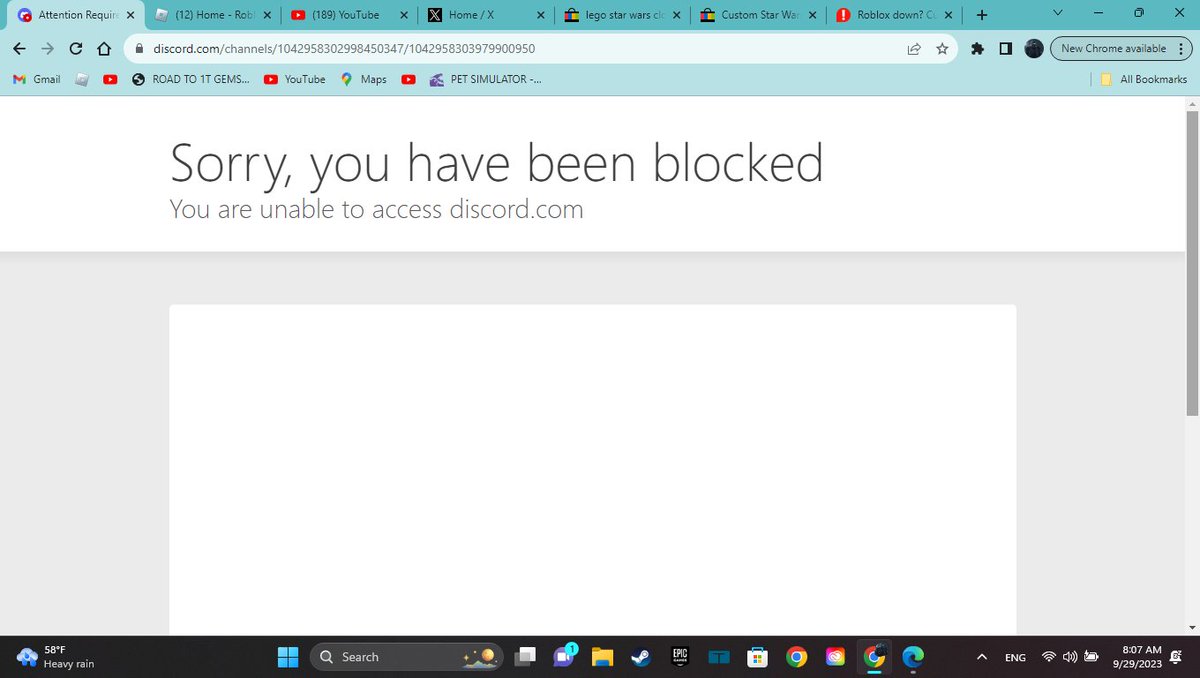Switch to the (12) Home - Roblox tab
Image resolution: width=1200 pixels, height=678 pixels.
click(213, 15)
